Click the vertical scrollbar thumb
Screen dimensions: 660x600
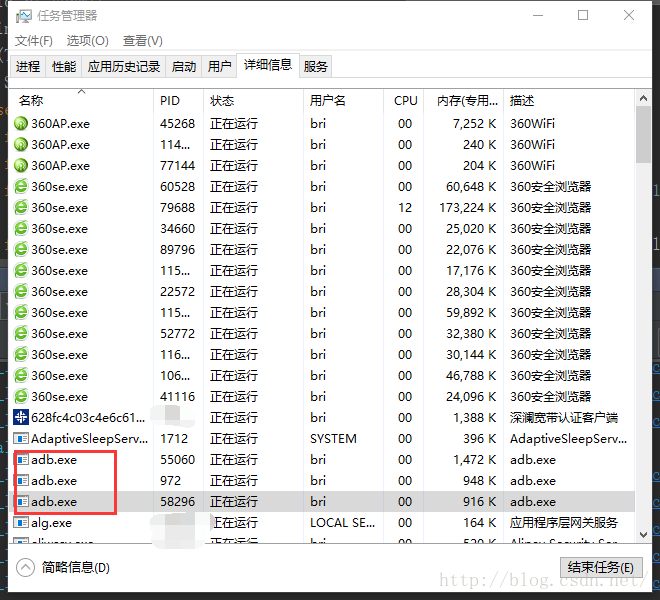pos(643,134)
